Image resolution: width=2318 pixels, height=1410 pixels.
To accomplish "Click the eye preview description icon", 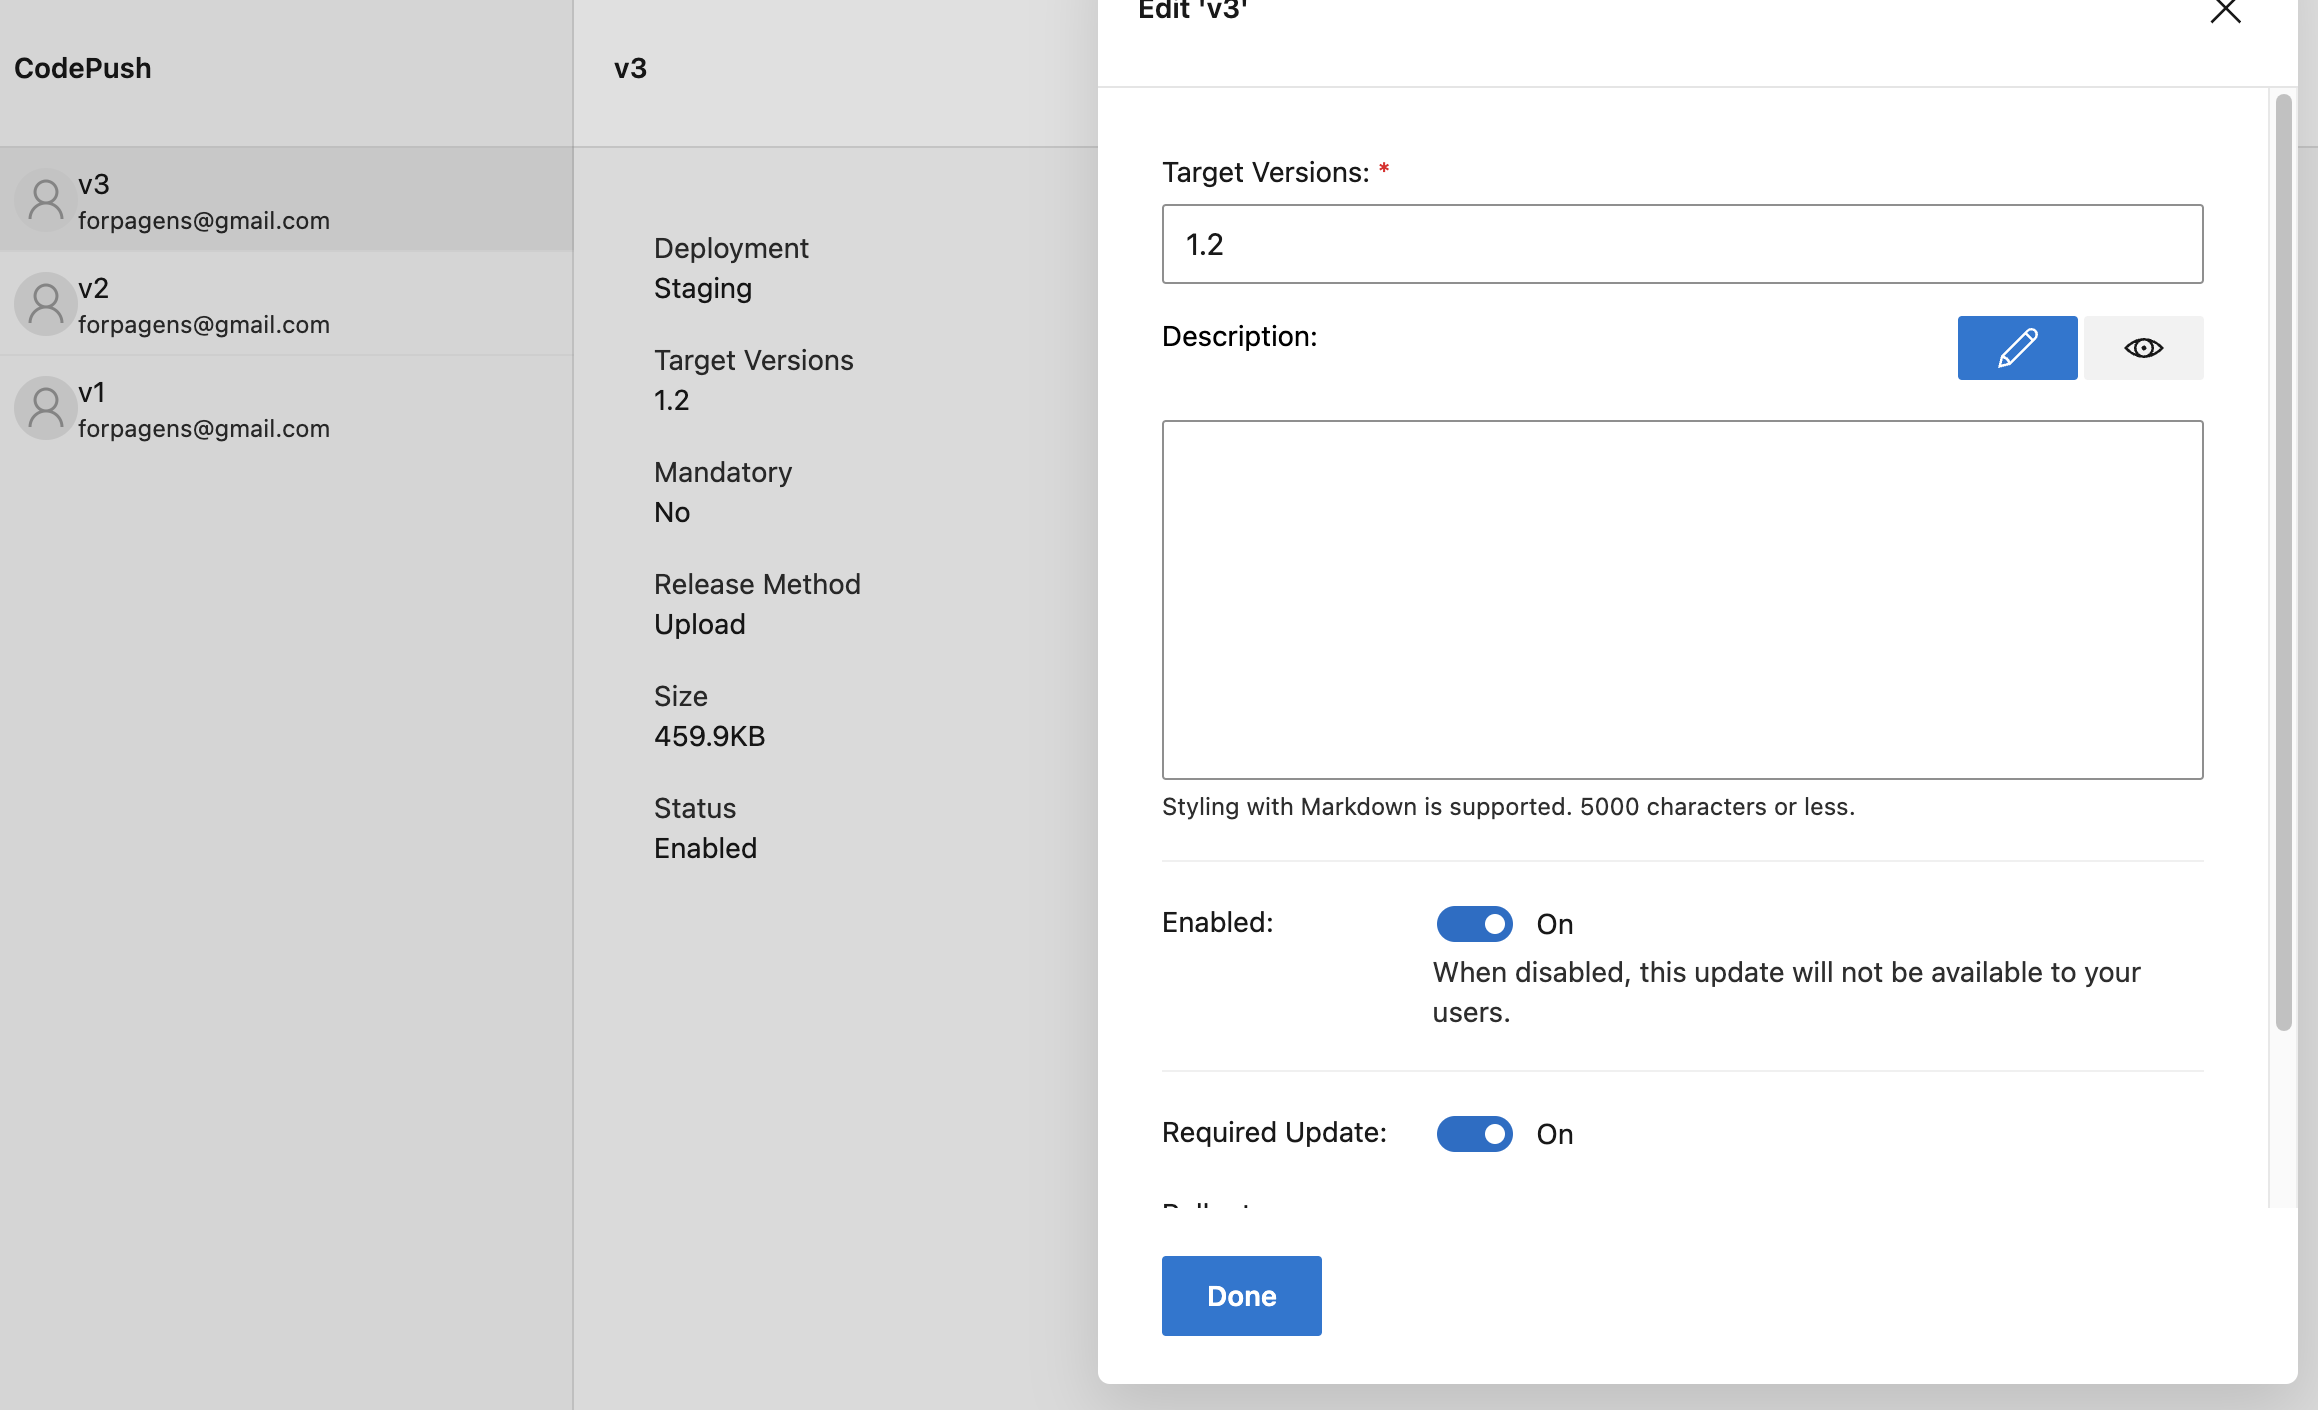I will (2142, 348).
